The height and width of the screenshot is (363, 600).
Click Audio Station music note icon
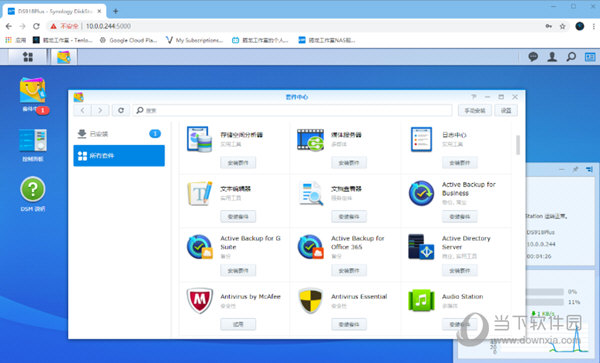[x=421, y=301]
